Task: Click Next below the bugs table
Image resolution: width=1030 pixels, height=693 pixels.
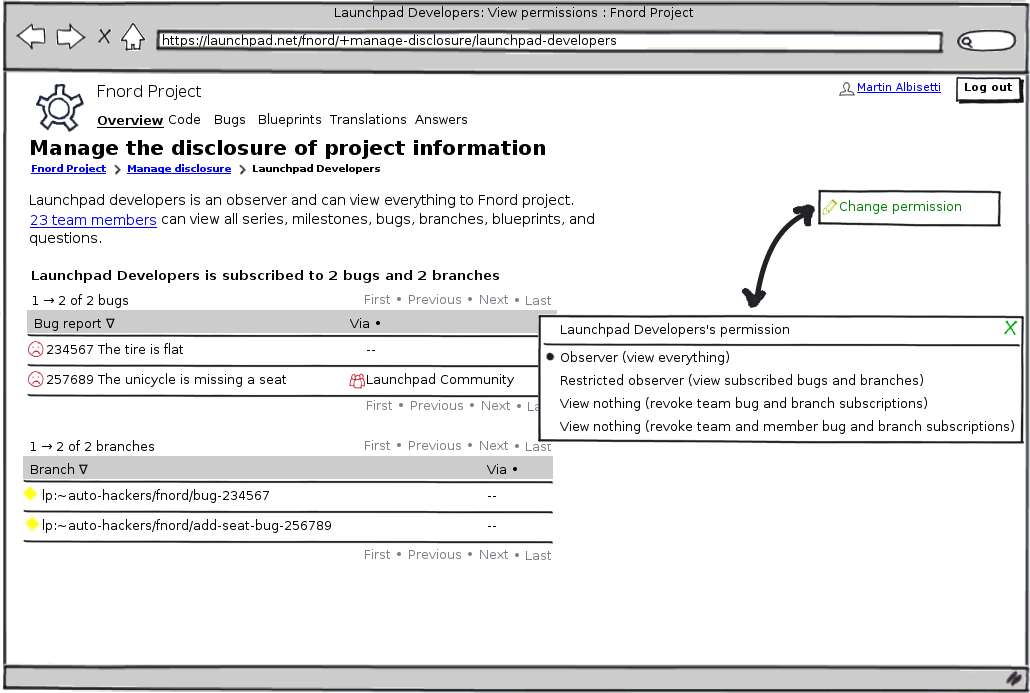Action: 495,406
